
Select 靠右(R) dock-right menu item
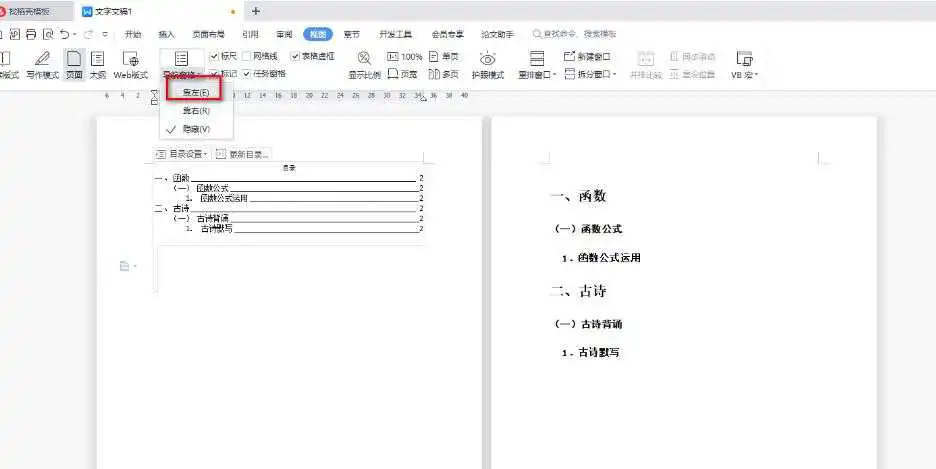click(196, 111)
